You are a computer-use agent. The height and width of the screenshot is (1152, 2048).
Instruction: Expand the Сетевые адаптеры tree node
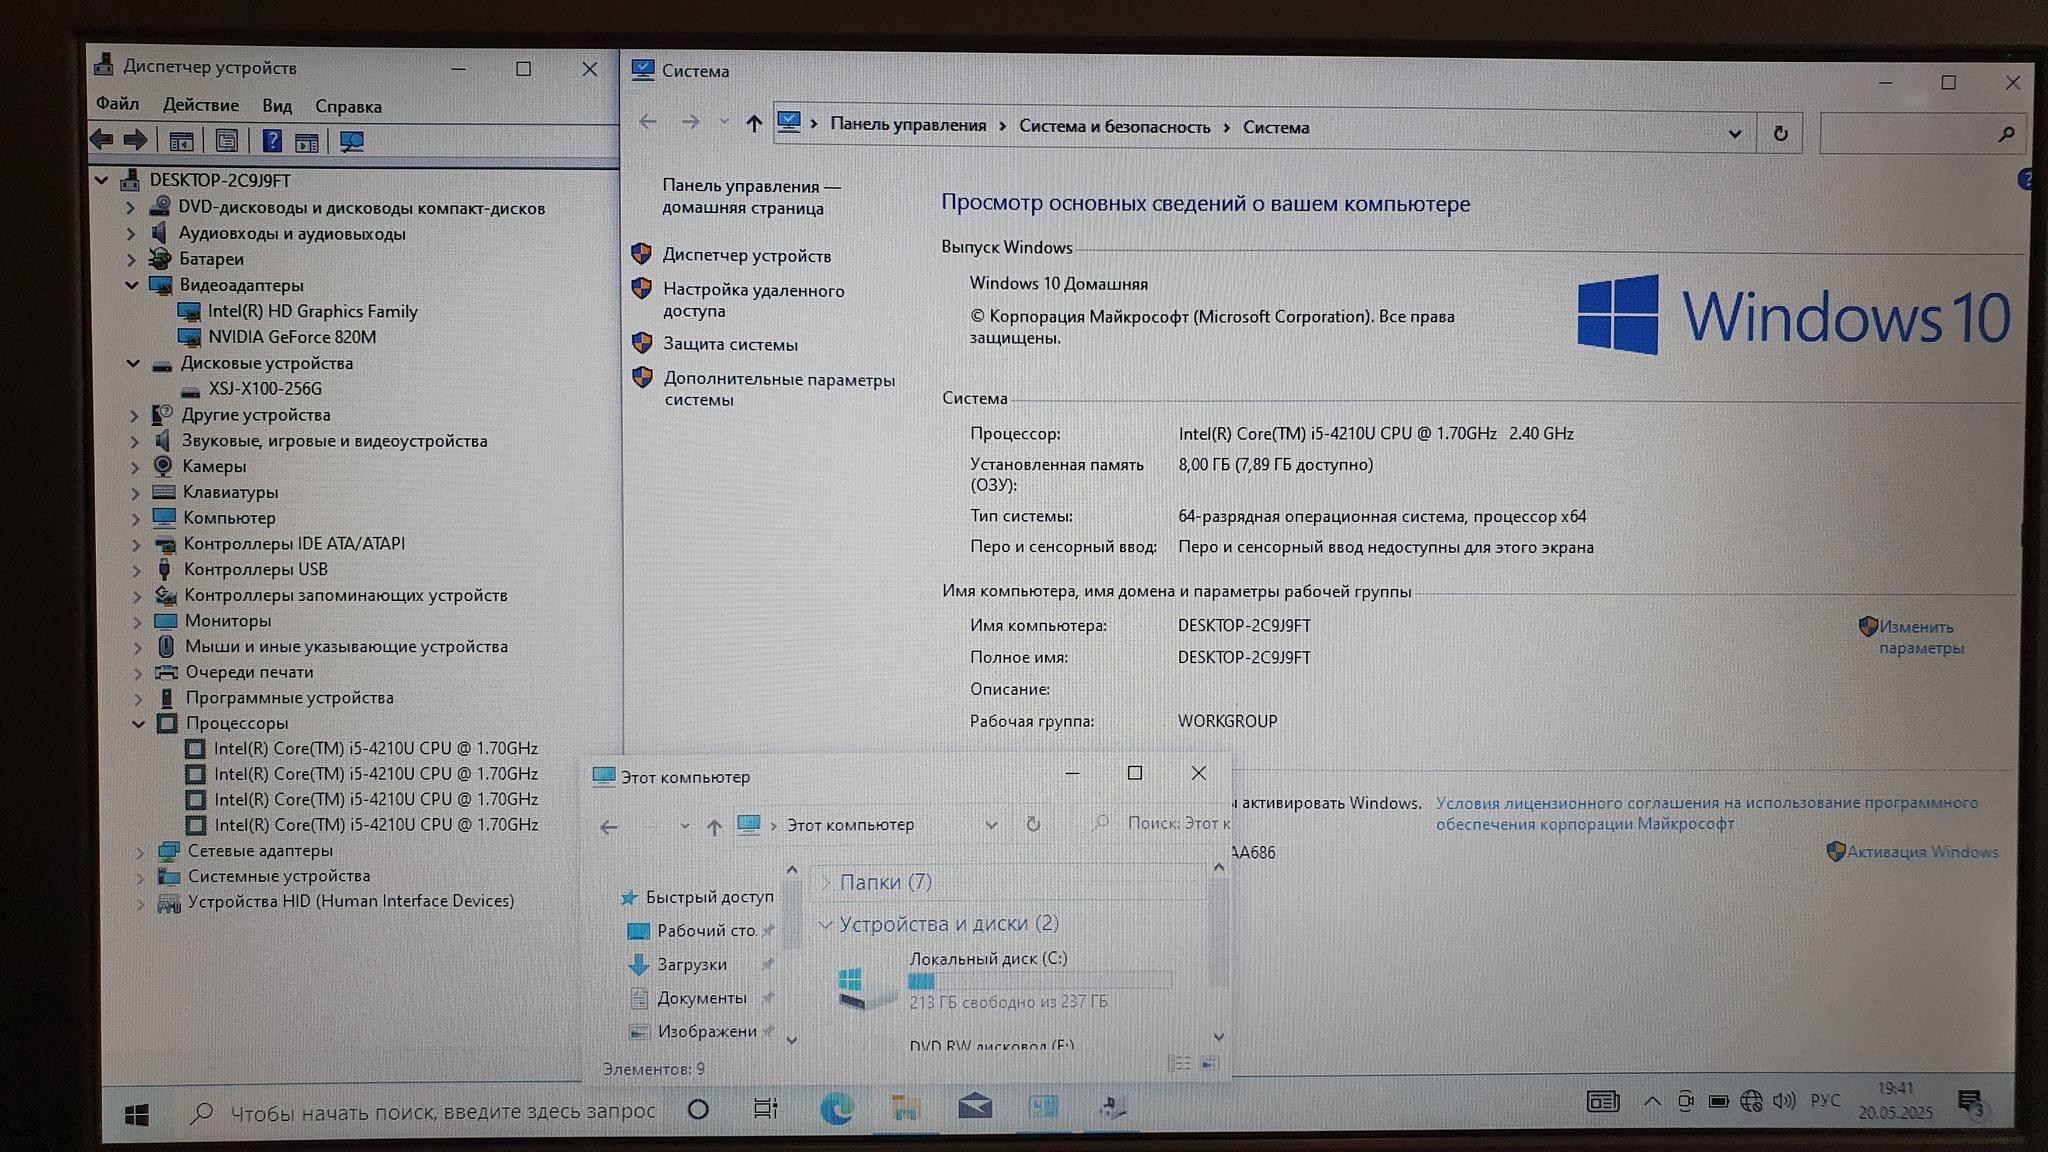coord(140,851)
